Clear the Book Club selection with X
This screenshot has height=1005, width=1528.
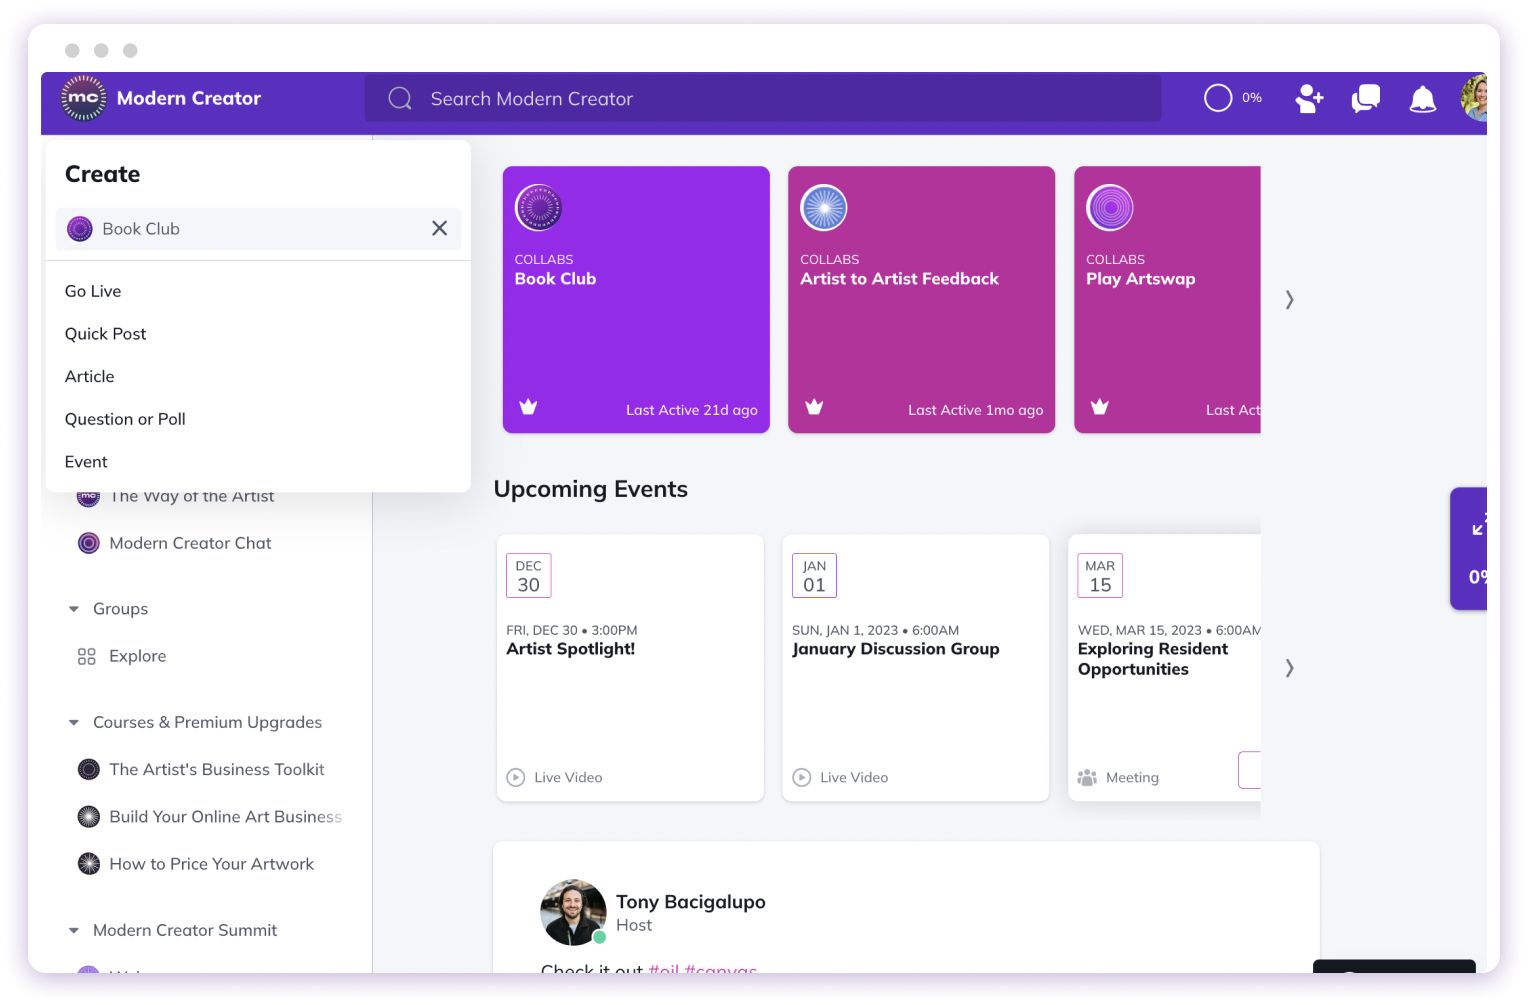point(439,228)
